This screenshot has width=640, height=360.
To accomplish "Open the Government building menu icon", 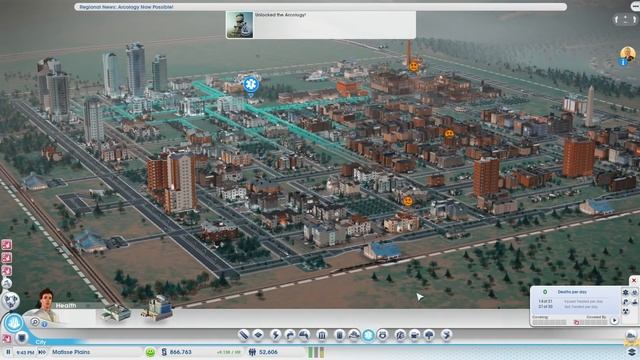I will point(322,335).
